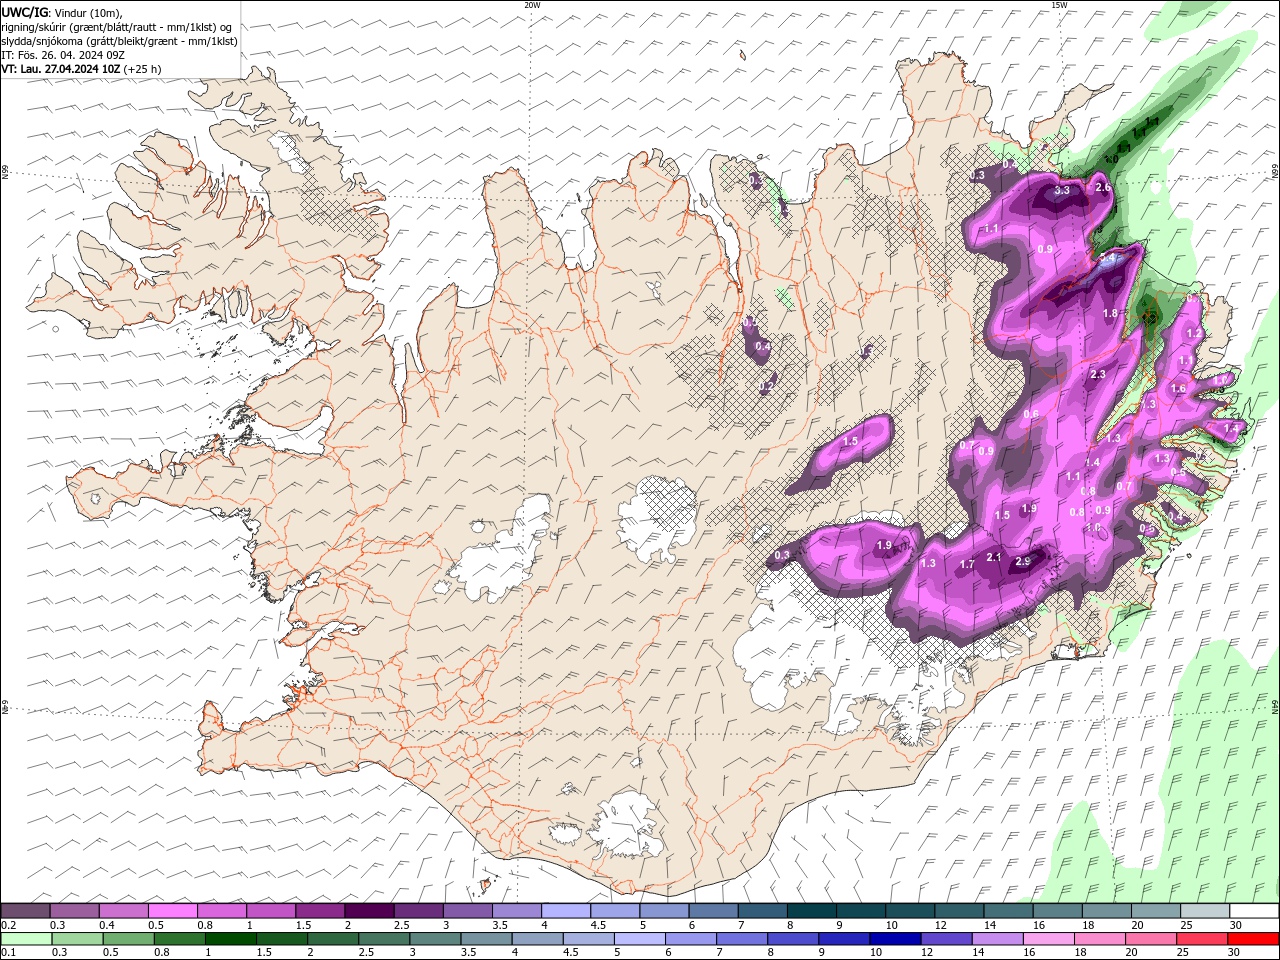Click the 2.6 precipitation value on the map
Viewport: 1280px width, 960px height.
tap(1103, 187)
